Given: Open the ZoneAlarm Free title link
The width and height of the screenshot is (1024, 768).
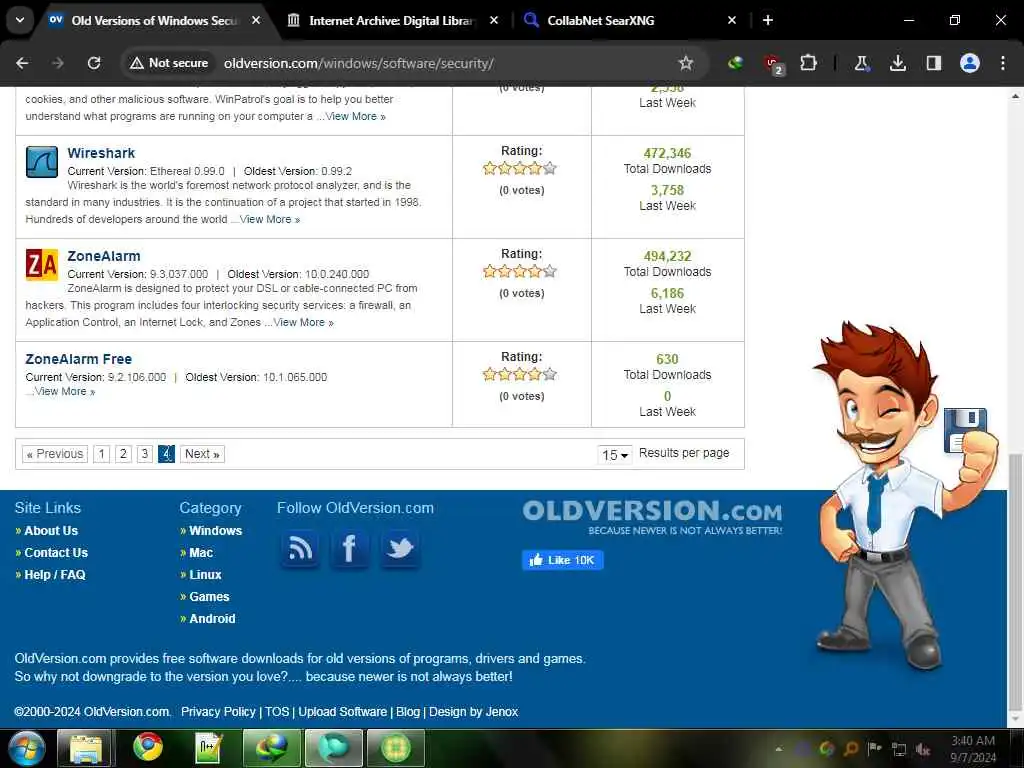Looking at the screenshot, I should (78, 359).
